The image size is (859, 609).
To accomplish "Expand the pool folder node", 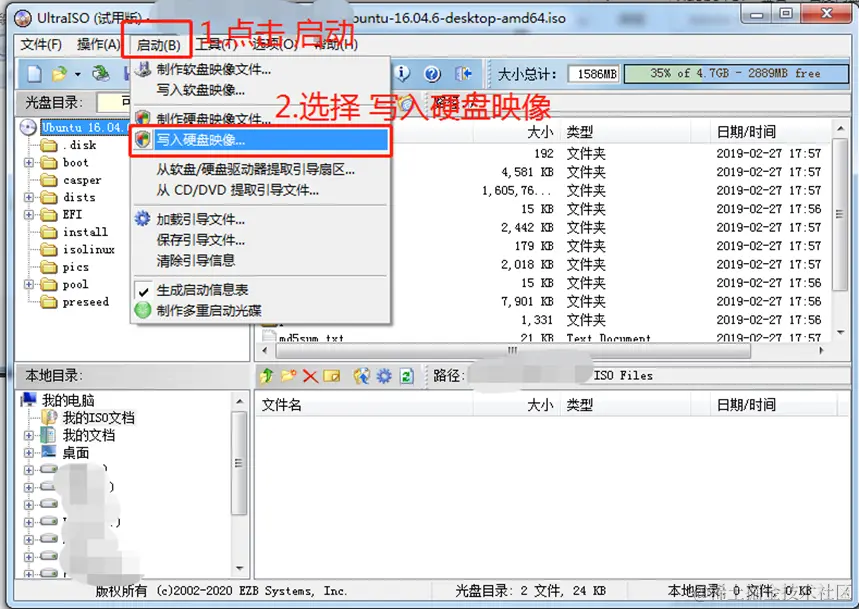I will point(29,285).
